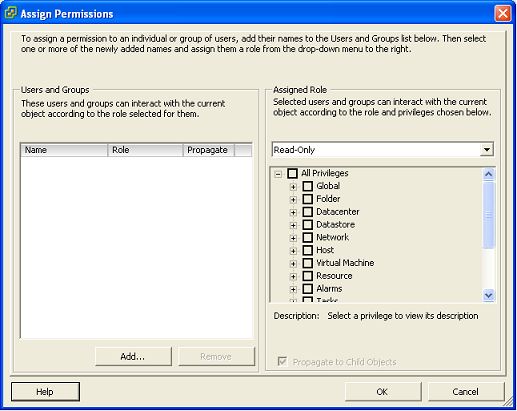The width and height of the screenshot is (517, 411).
Task: Confirm with the OK button
Action: [x=383, y=392]
